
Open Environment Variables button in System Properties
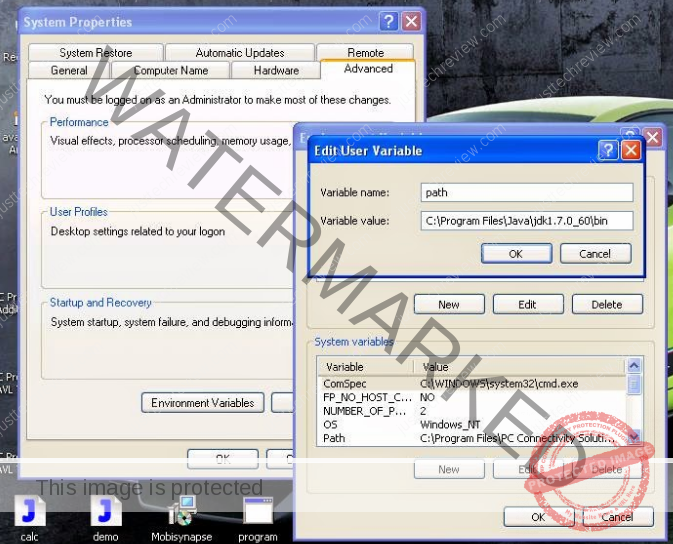click(203, 403)
